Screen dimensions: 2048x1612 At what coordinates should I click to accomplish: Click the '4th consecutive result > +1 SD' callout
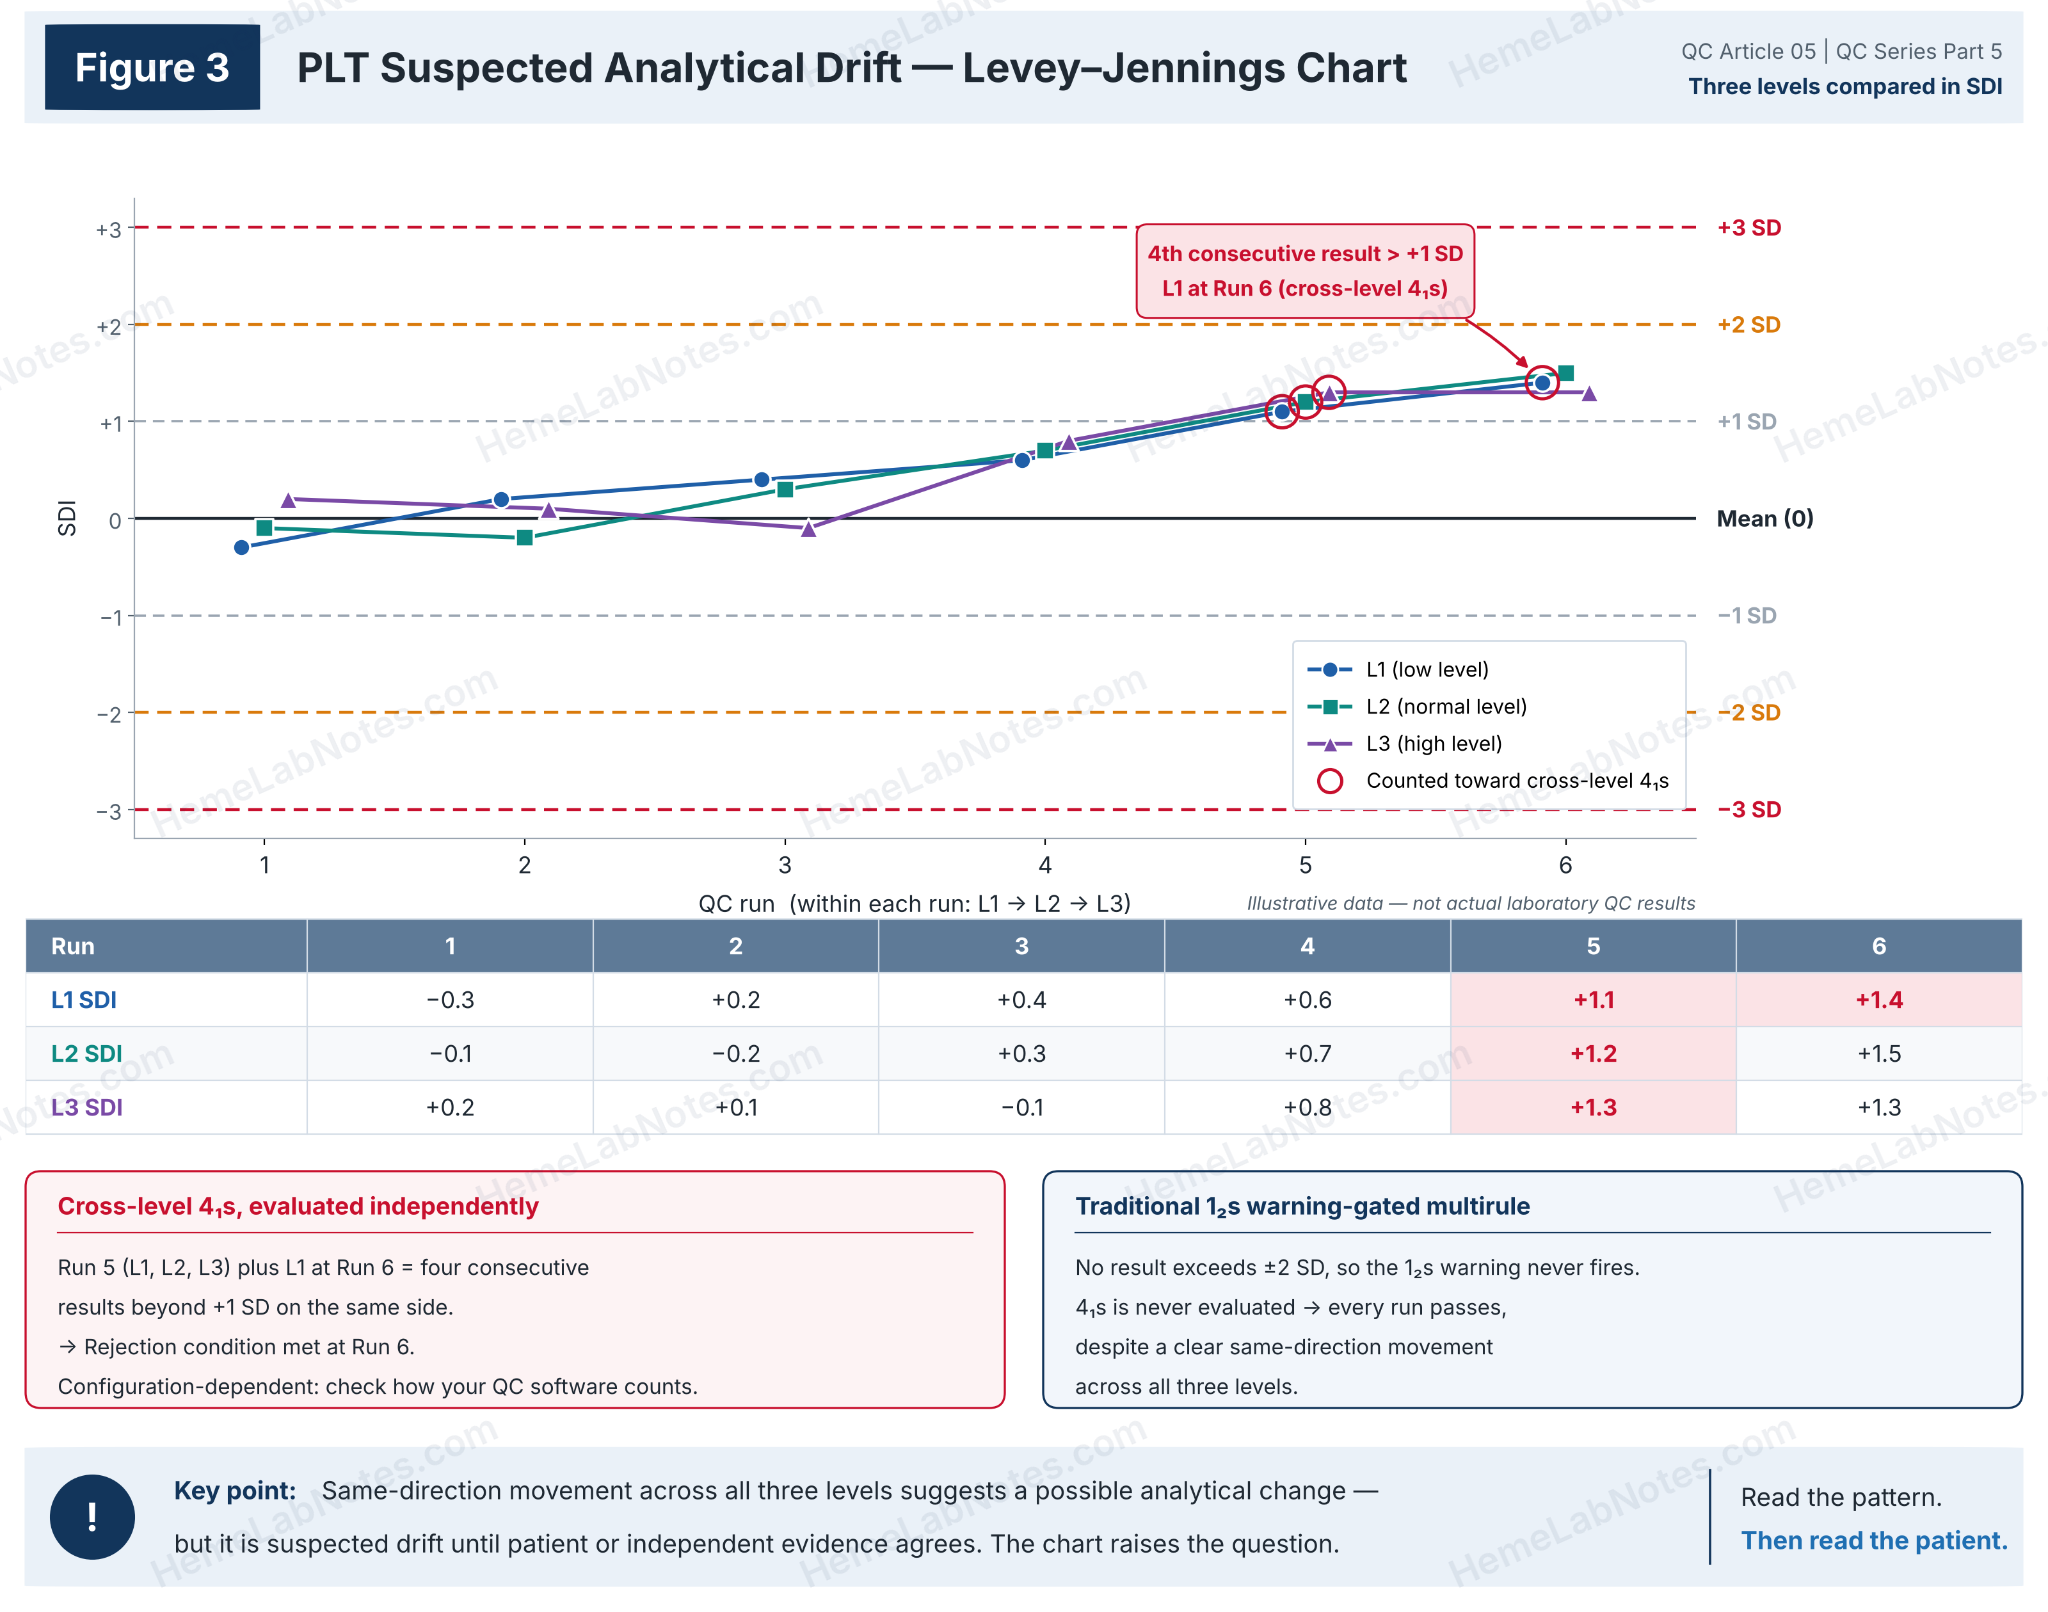[x=1305, y=271]
